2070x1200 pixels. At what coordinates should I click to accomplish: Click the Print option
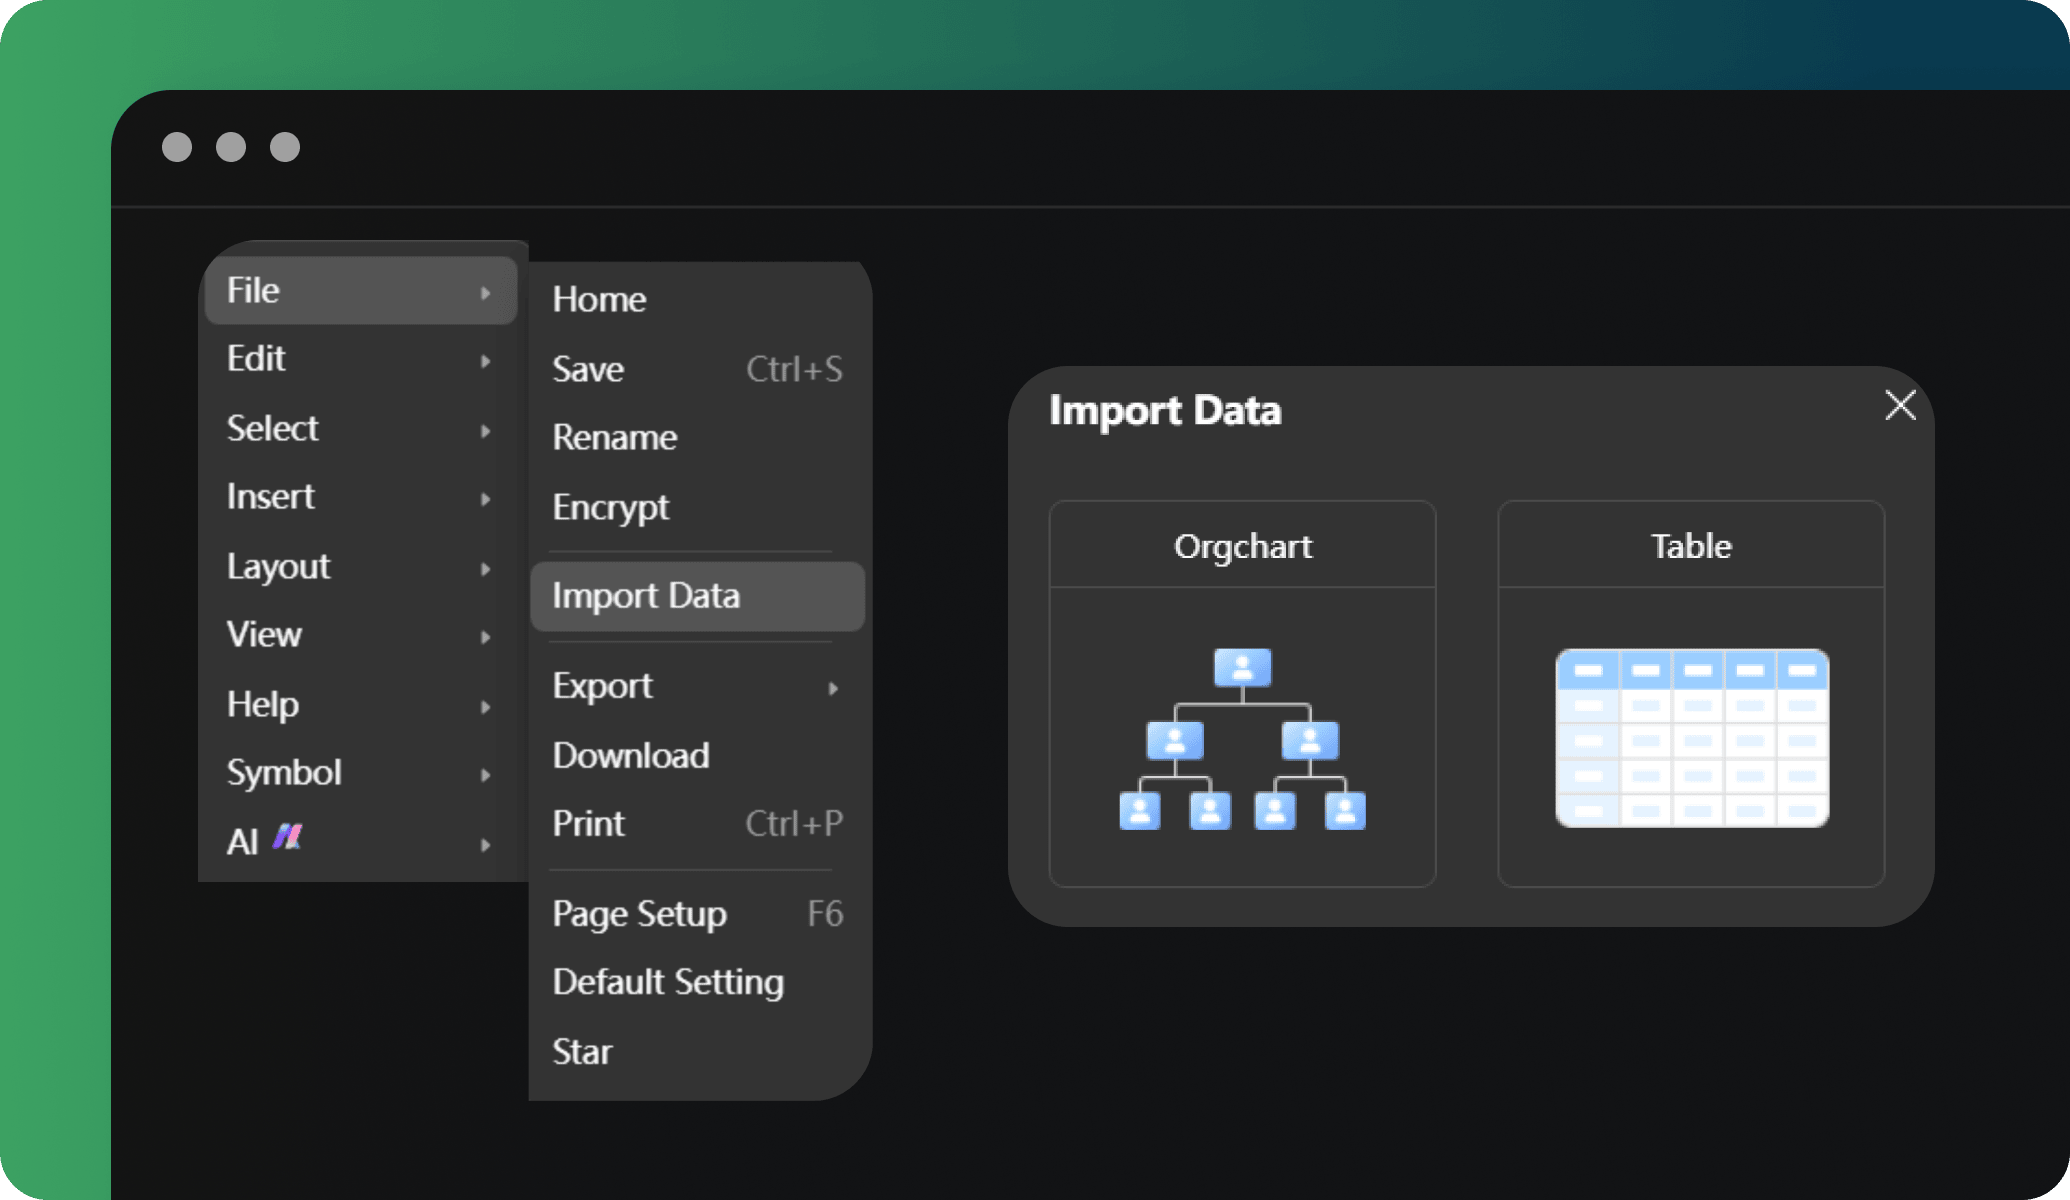[x=589, y=821]
